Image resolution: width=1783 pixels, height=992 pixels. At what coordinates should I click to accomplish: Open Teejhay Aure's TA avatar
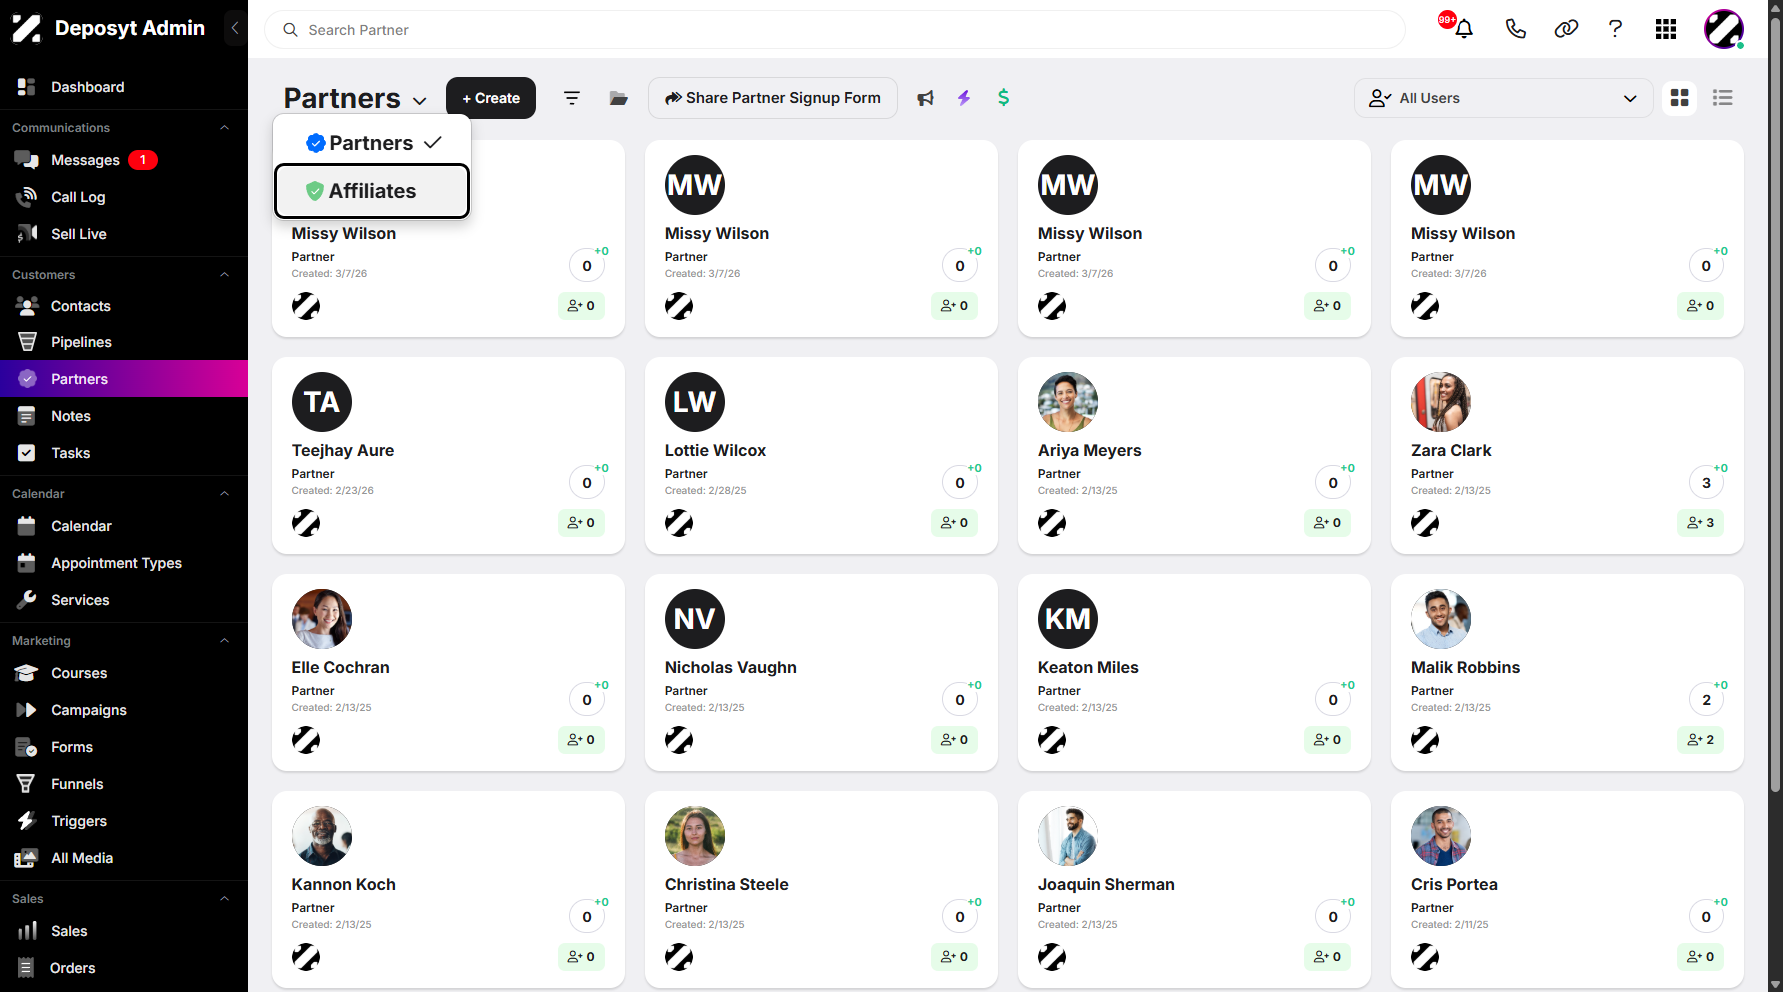(322, 402)
